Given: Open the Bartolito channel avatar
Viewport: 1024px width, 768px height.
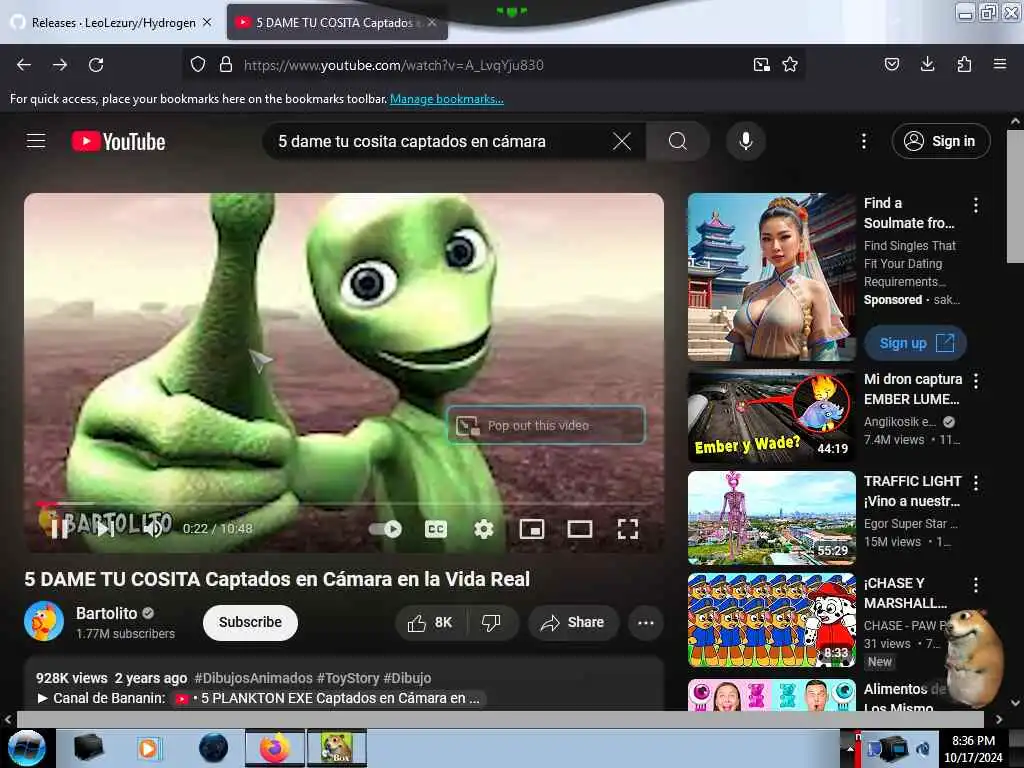Looking at the screenshot, I should click(x=44, y=621).
